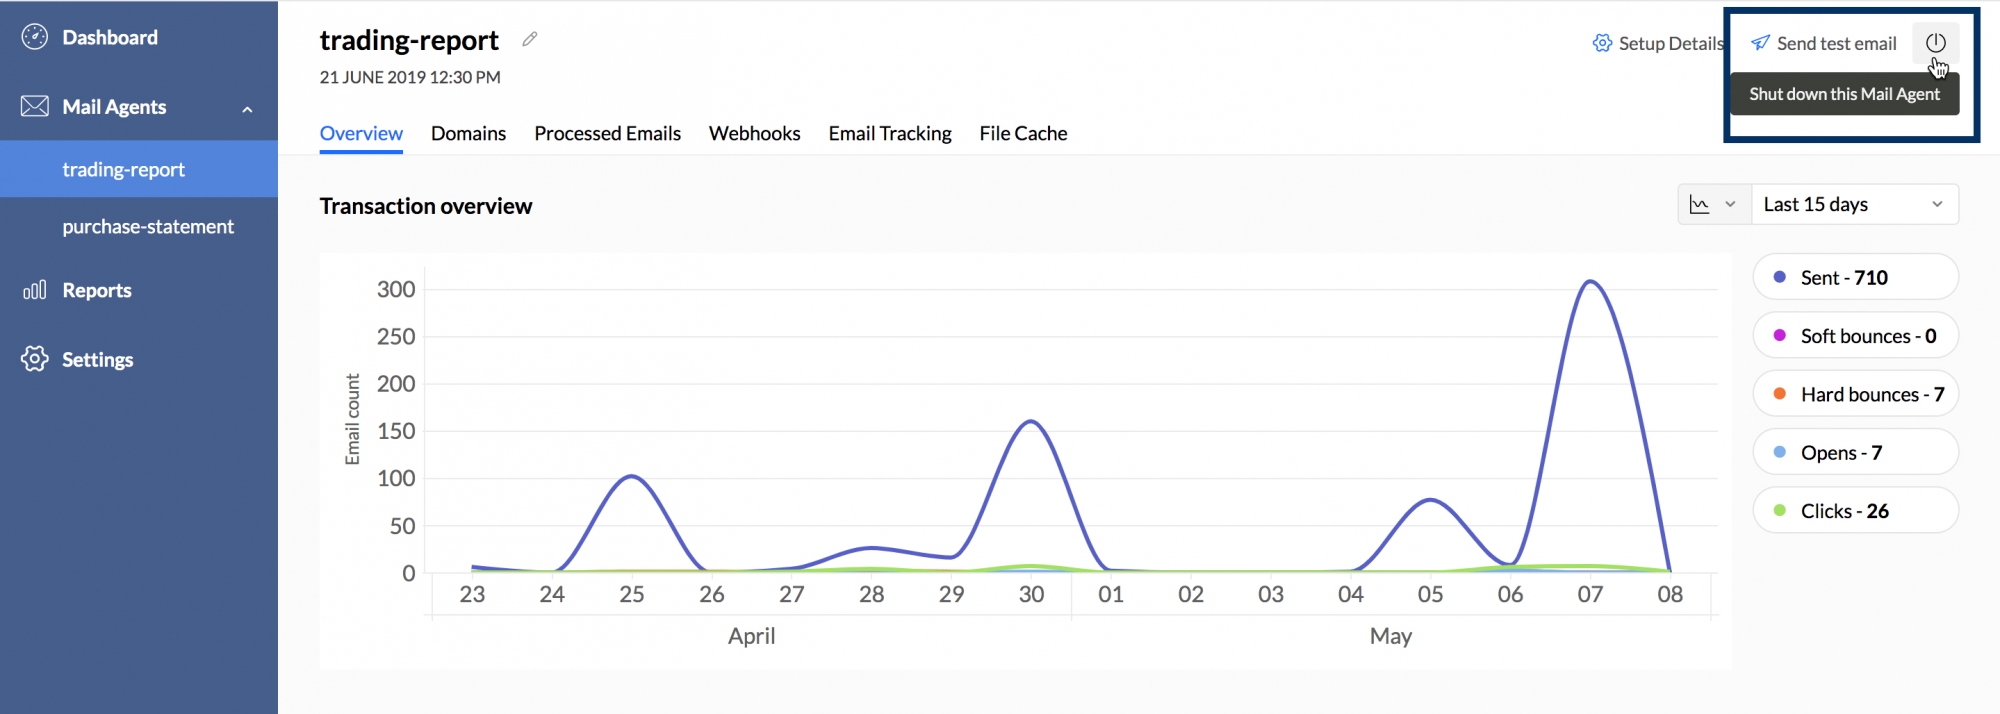Click Send test email button
2000x714 pixels.
click(1824, 43)
